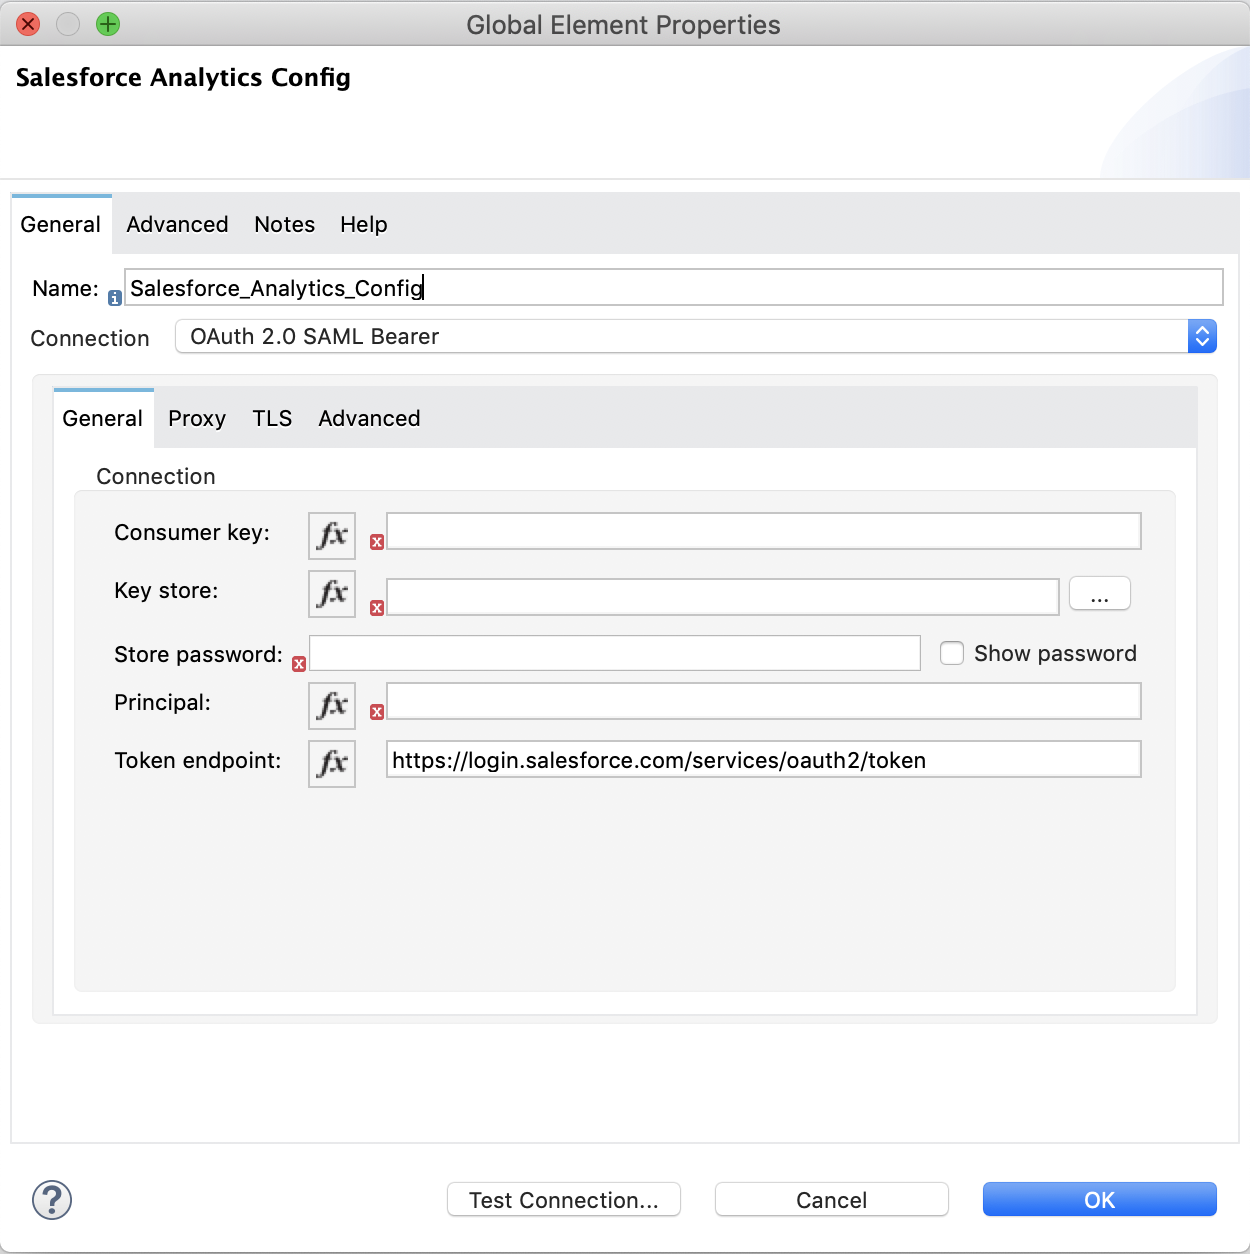Click the info icon next to Name field
Screen dimensions: 1250x1254
coord(114,297)
